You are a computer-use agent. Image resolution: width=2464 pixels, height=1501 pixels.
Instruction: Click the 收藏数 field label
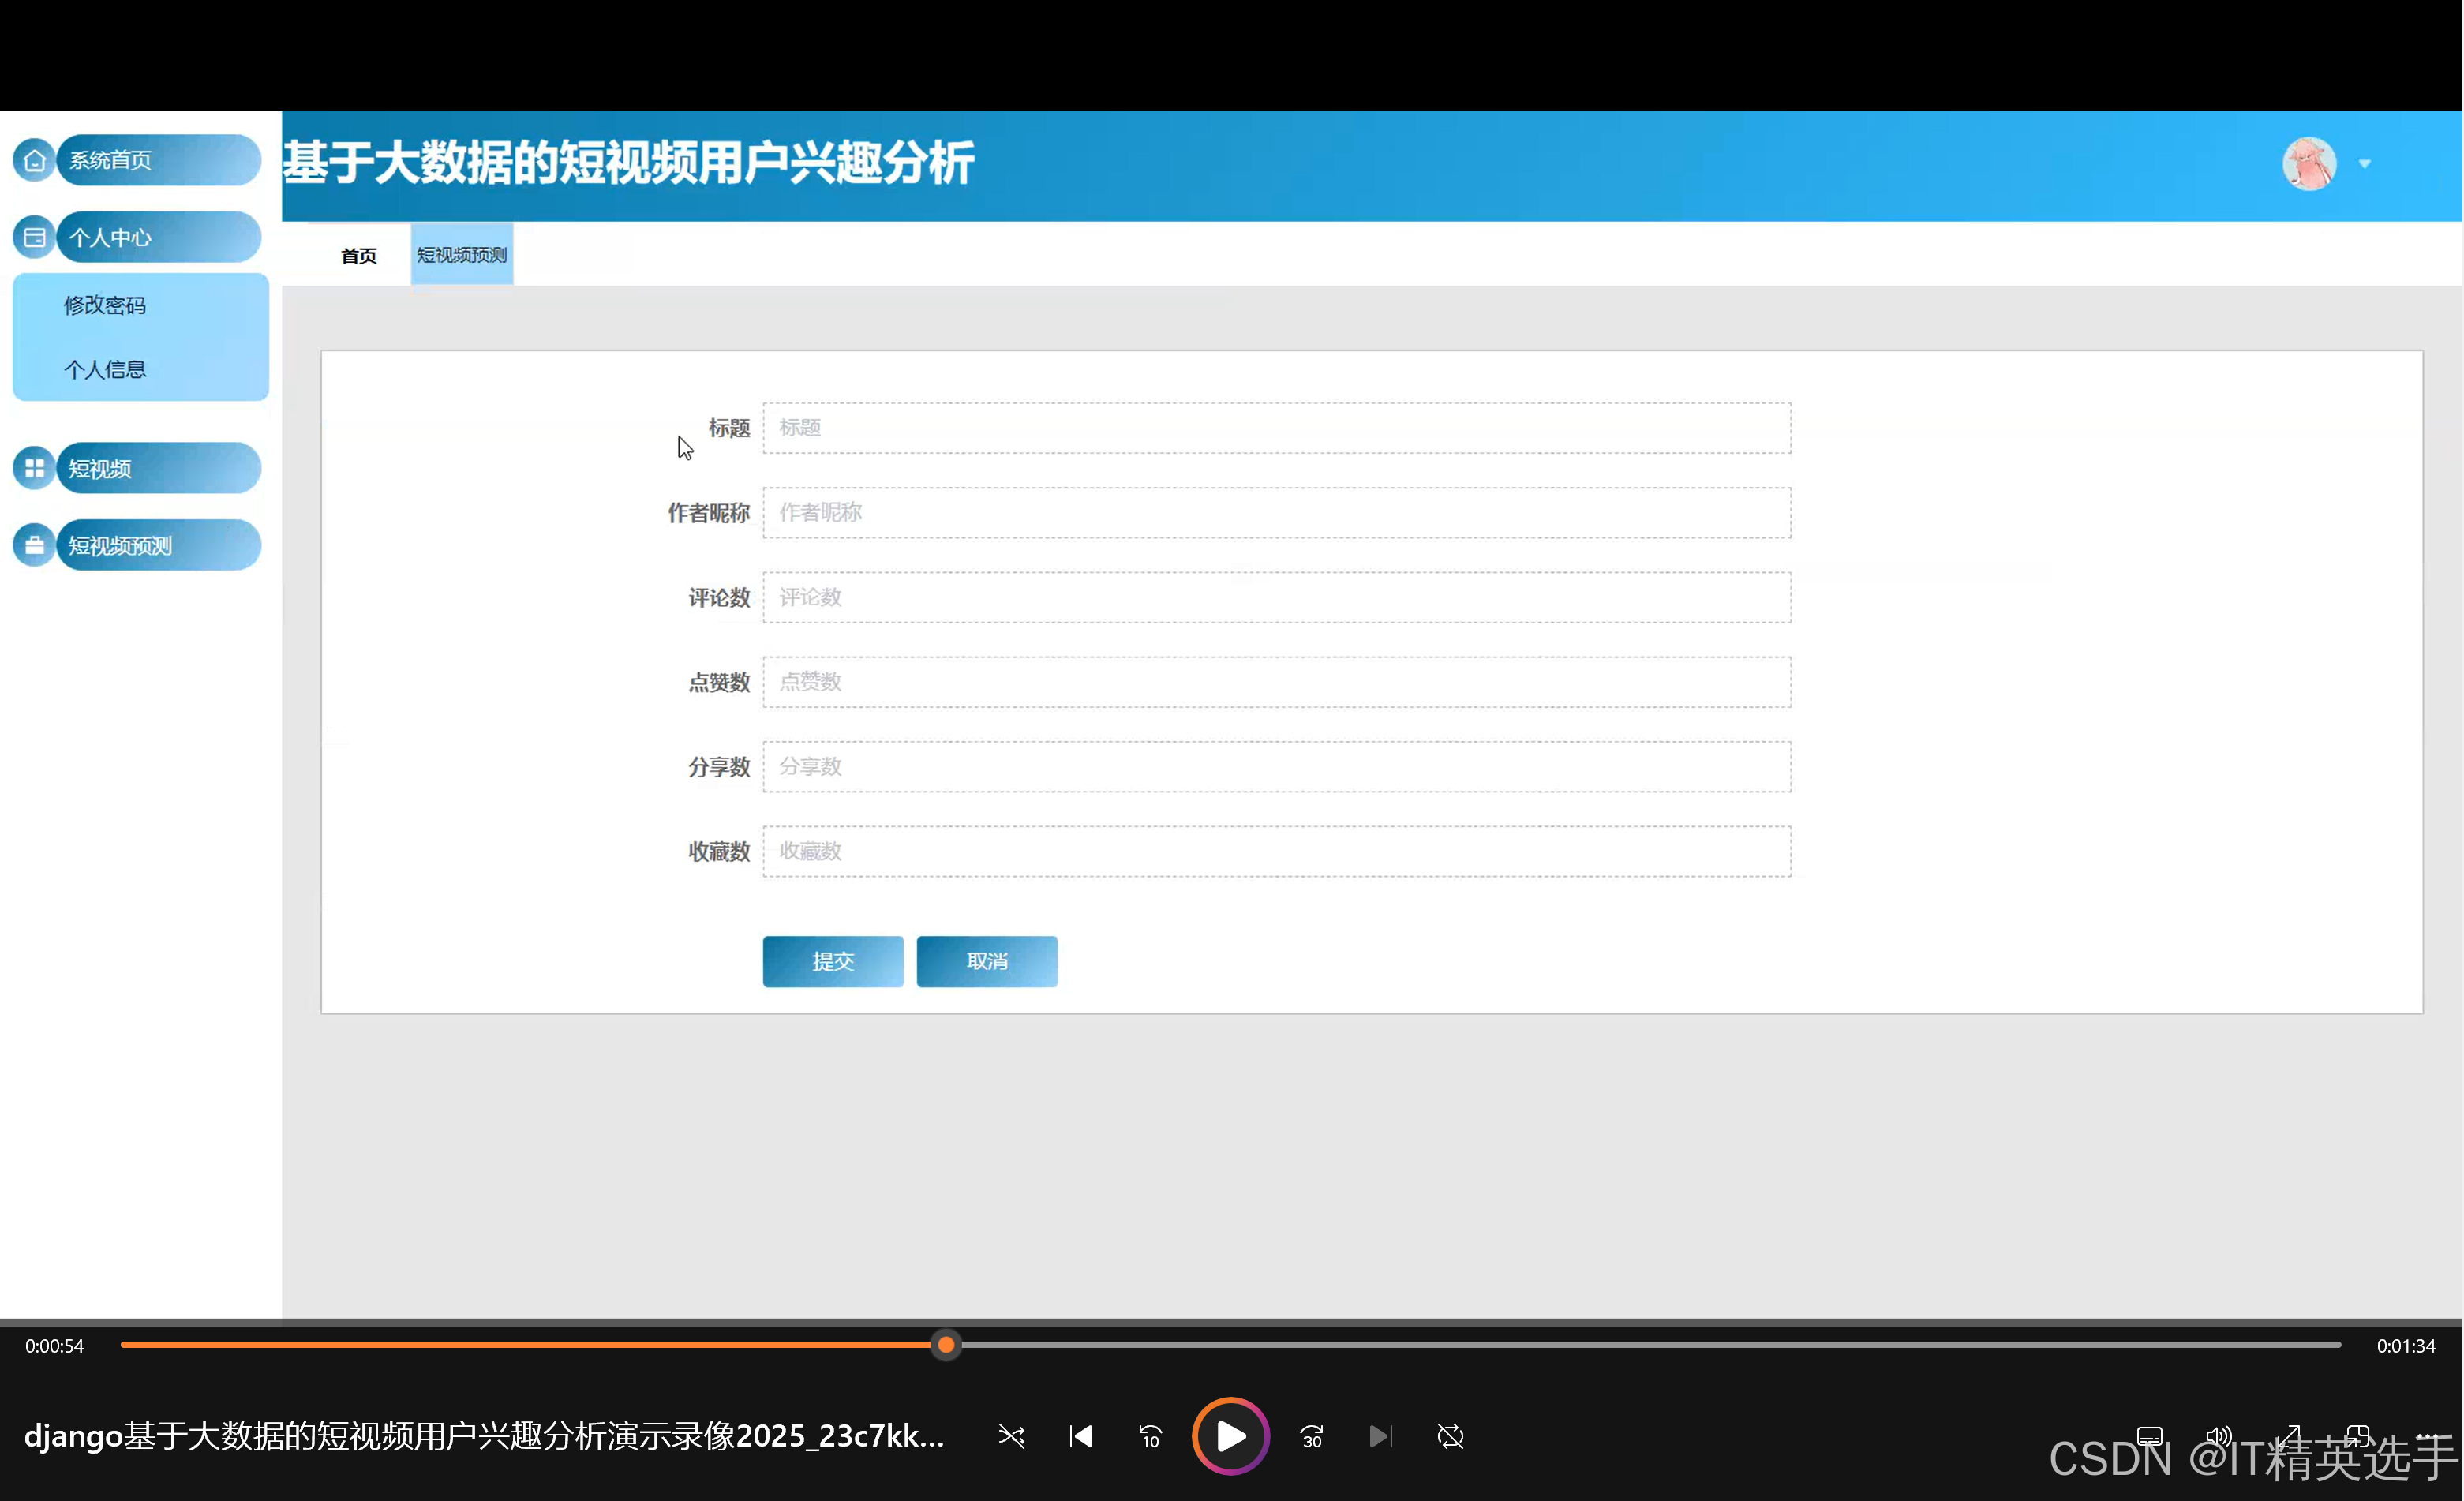click(719, 852)
